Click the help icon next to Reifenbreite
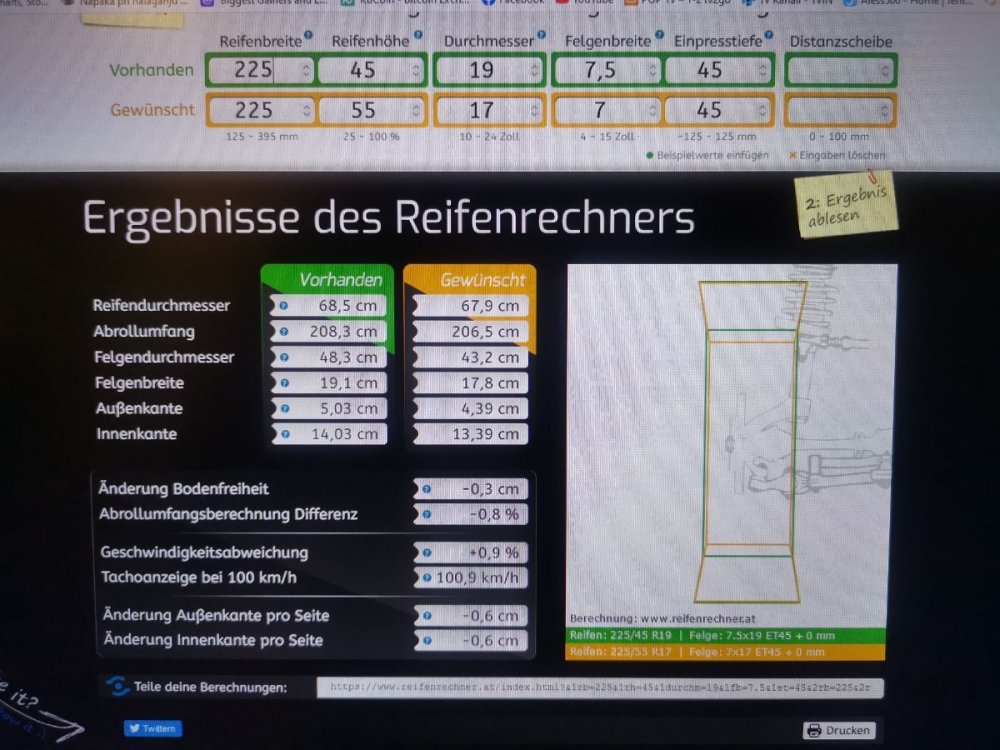This screenshot has height=750, width=1000. pos(308,36)
